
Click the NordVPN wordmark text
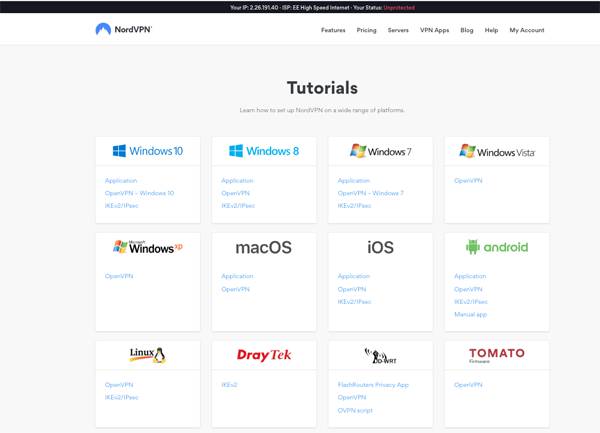coord(133,29)
